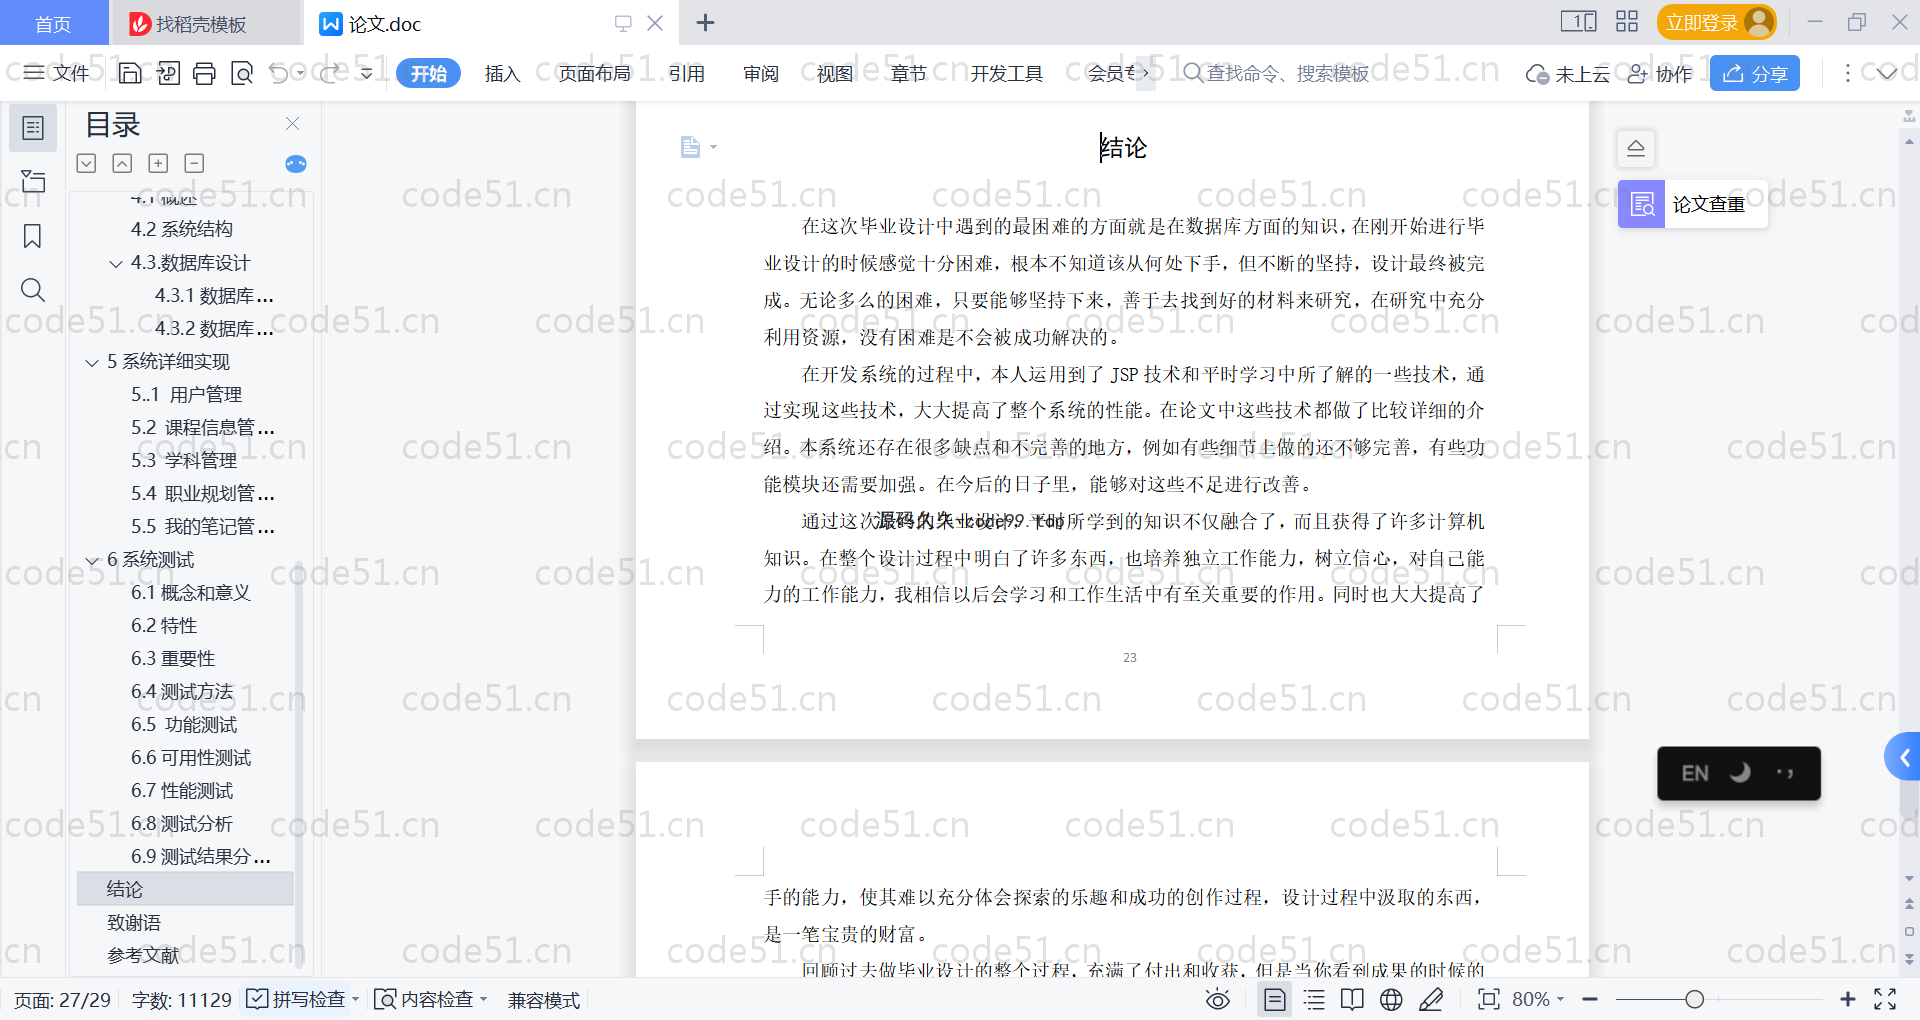Click the more options vertical dots icon
This screenshot has height=1020, width=1920.
1847,73
